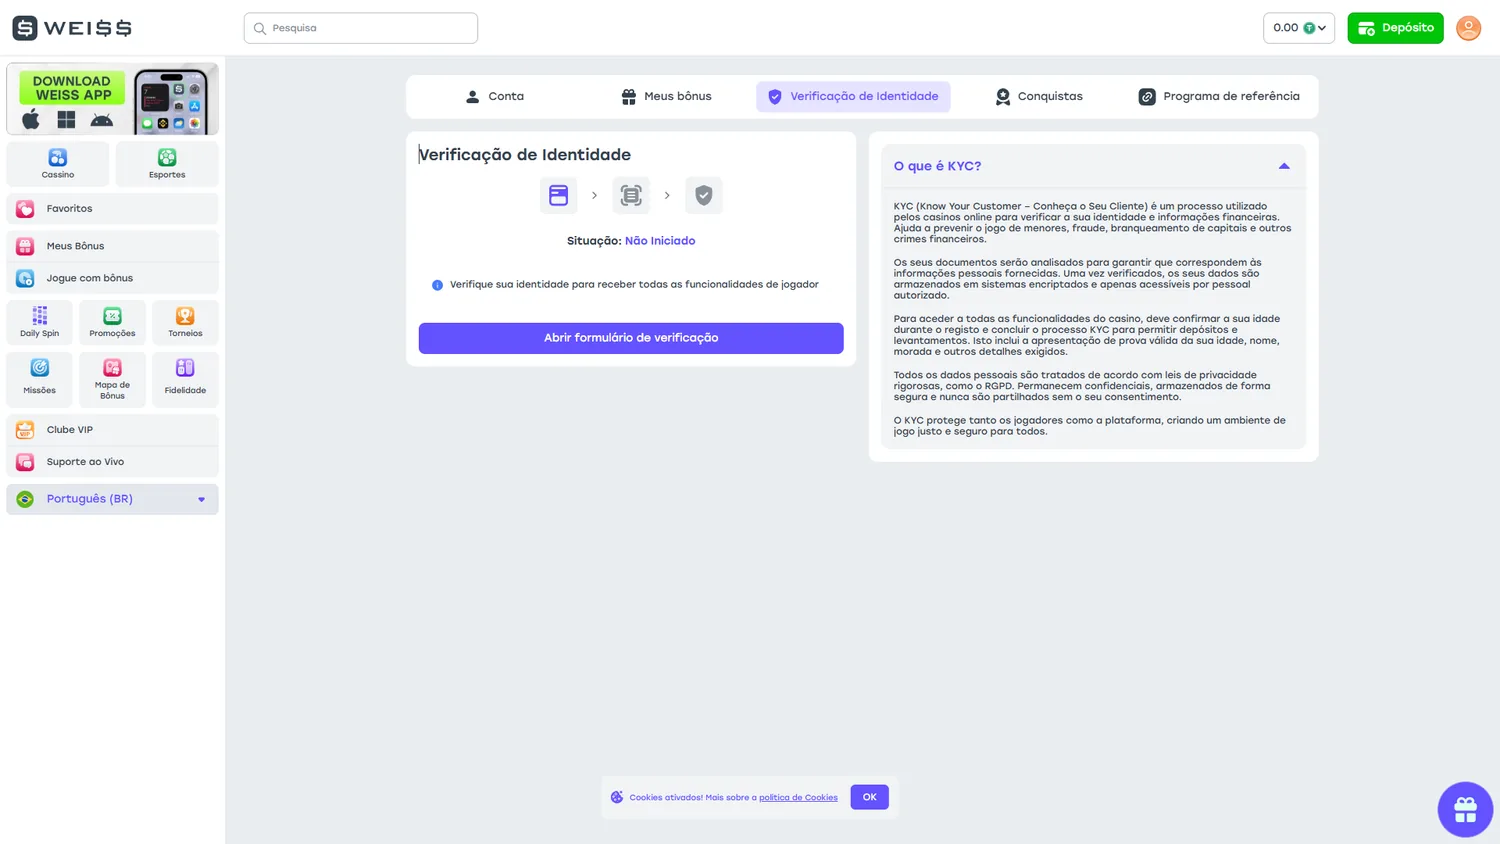Switch to the Conquistas tab

(x=1039, y=97)
